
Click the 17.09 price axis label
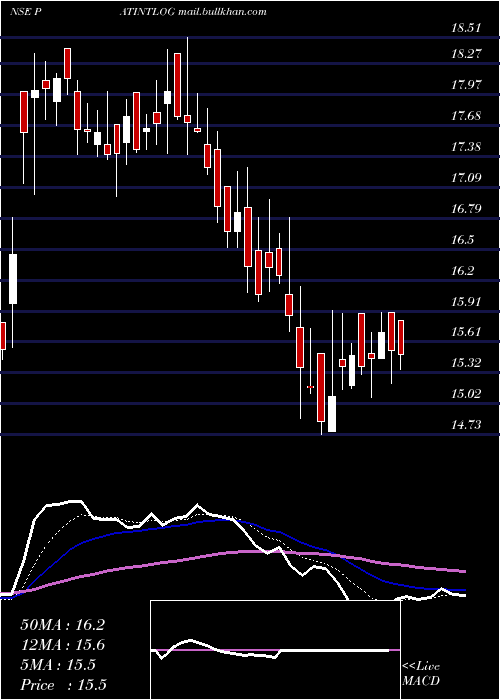click(466, 178)
